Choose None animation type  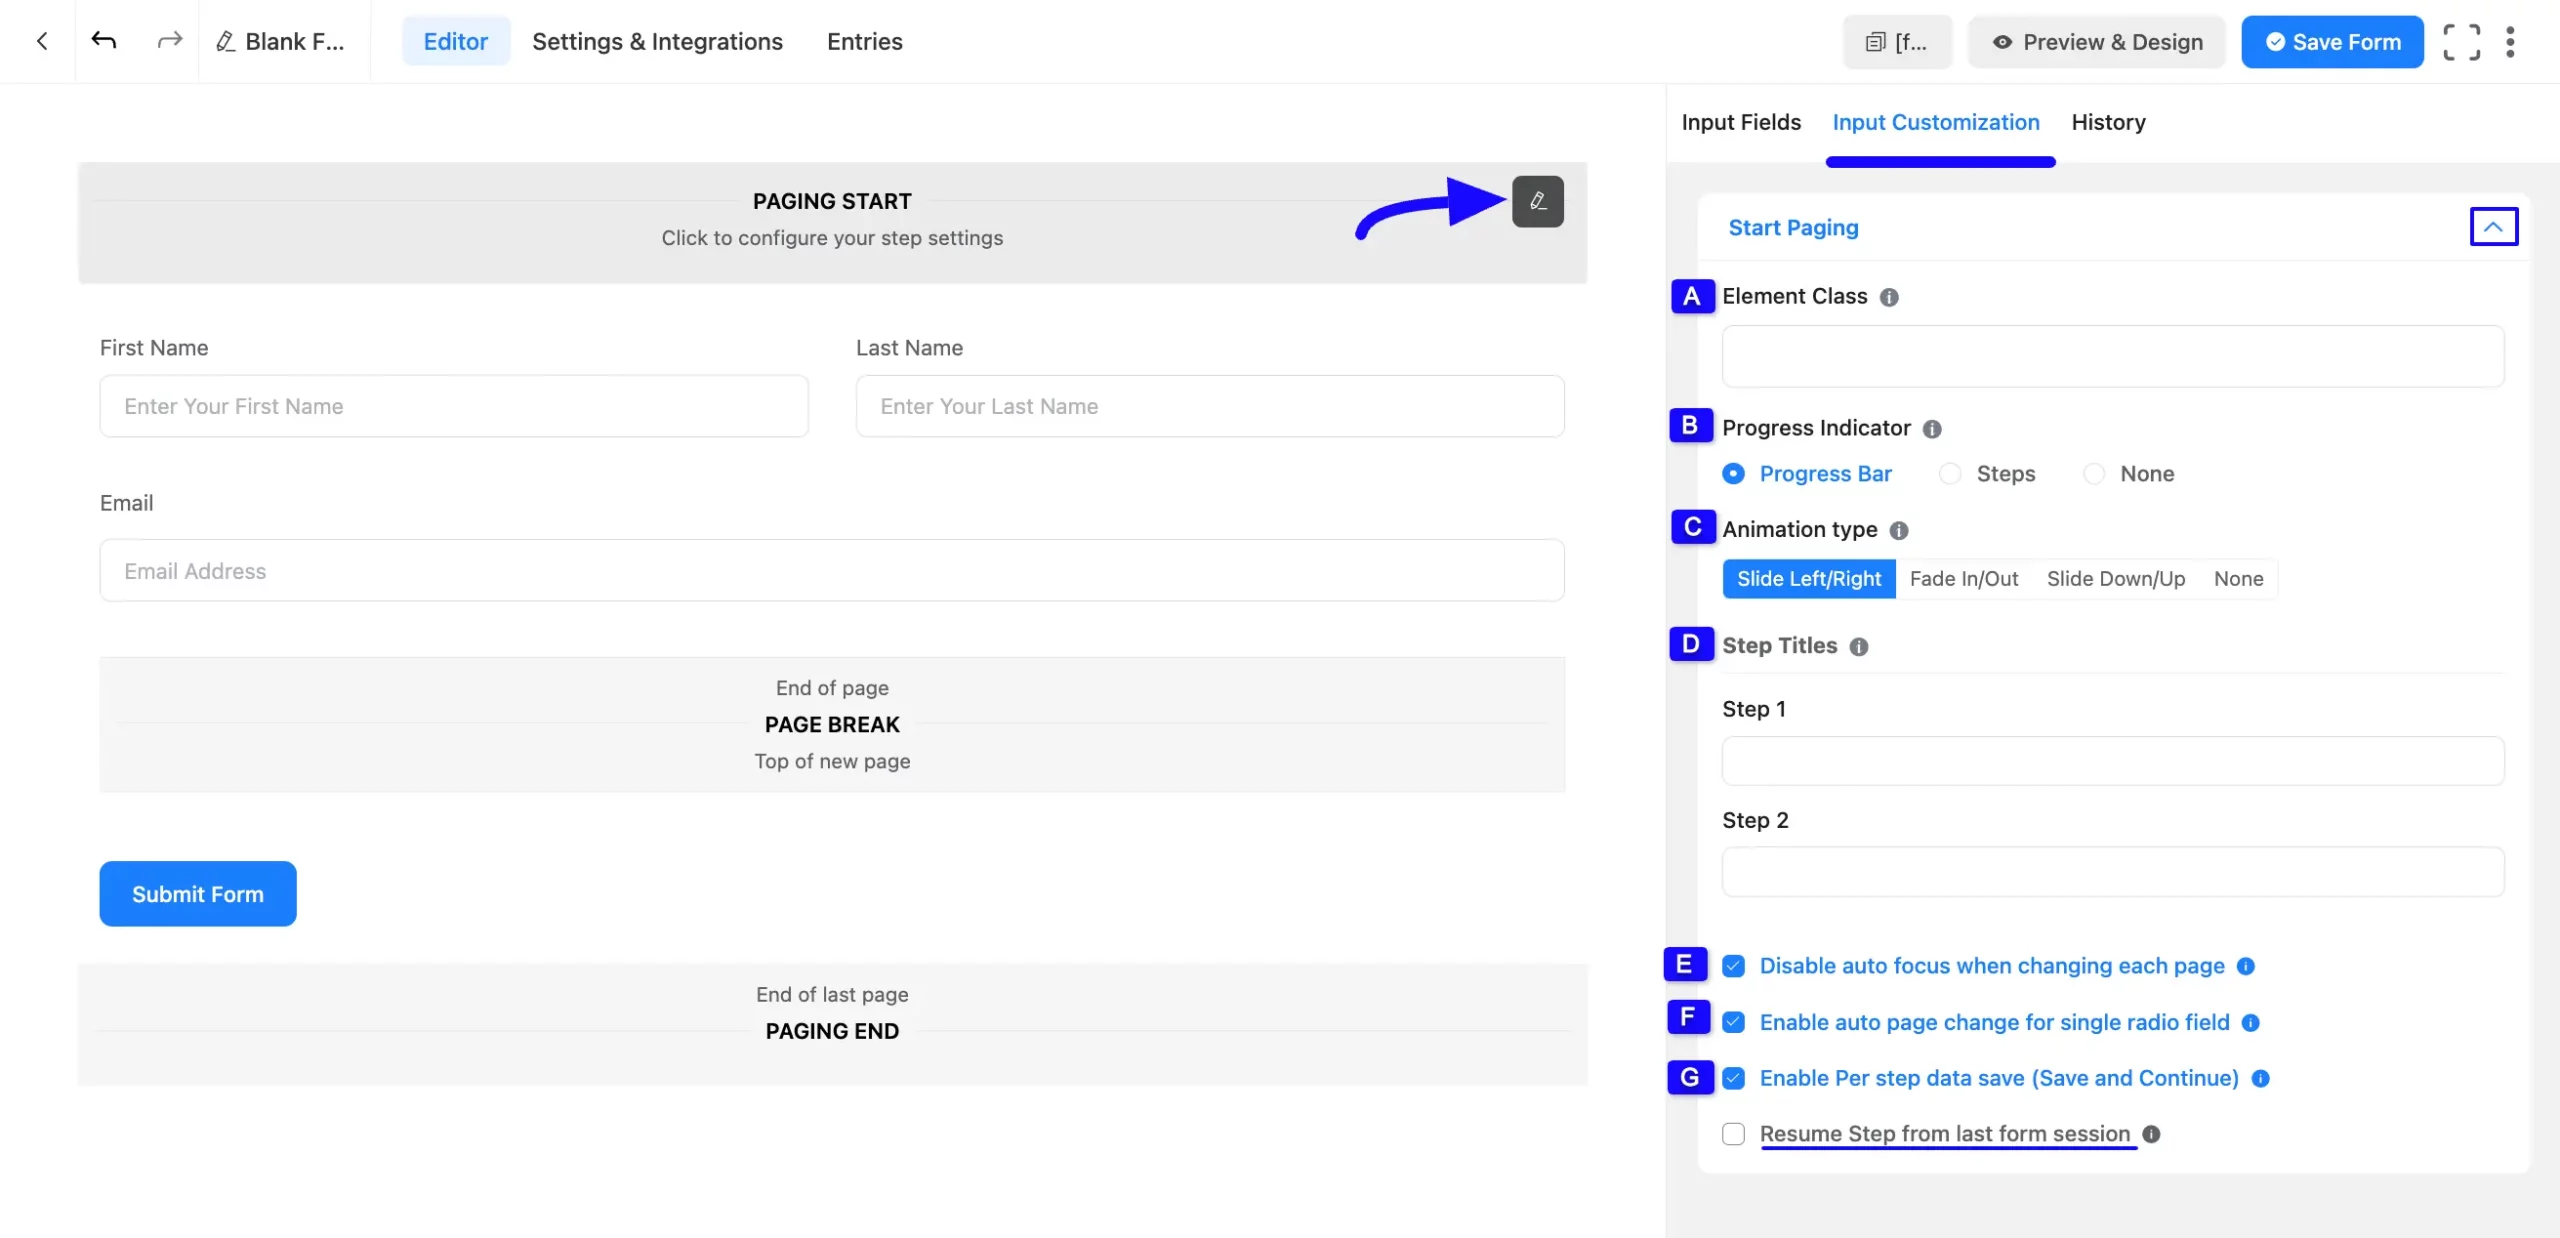[x=2238, y=579]
